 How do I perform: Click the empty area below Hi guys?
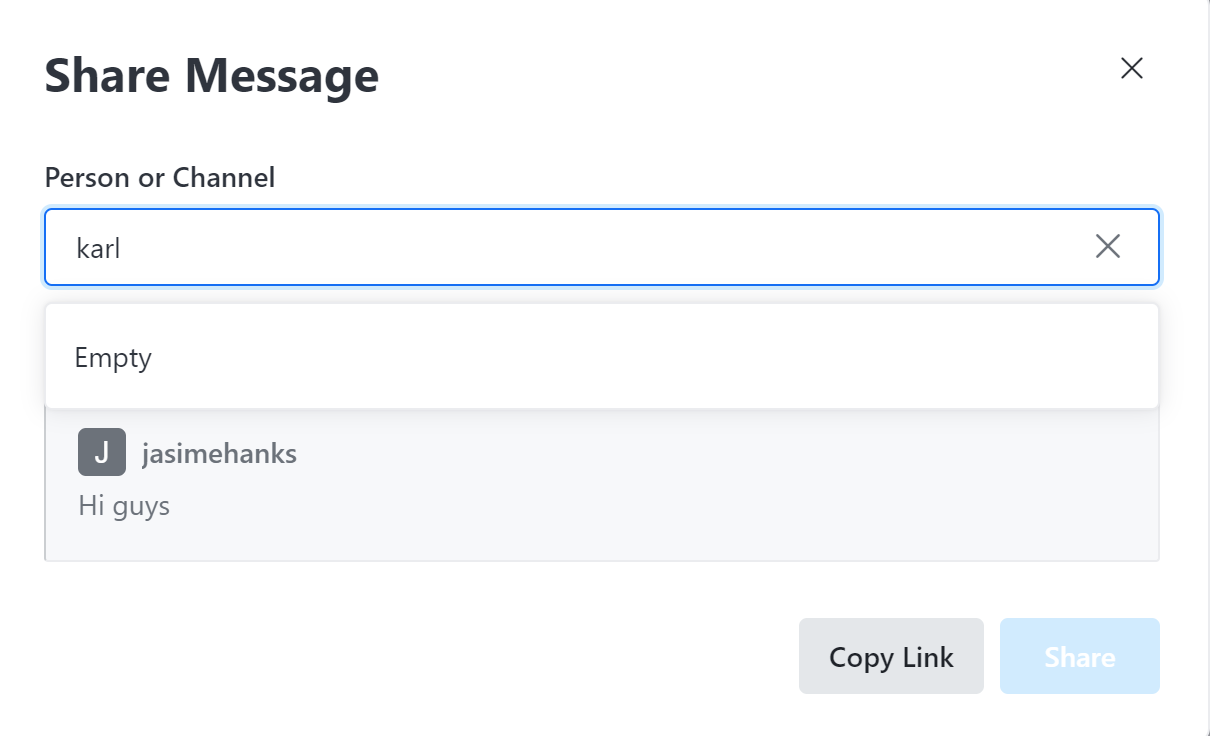600,542
